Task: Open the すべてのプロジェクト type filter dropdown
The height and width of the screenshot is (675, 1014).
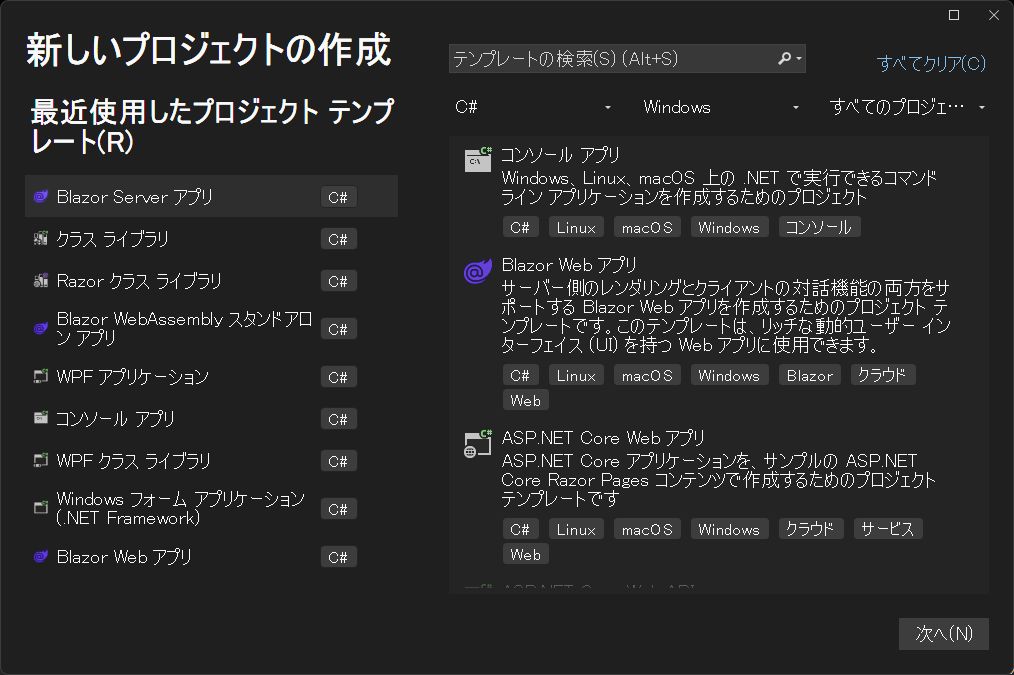Action: pos(907,107)
